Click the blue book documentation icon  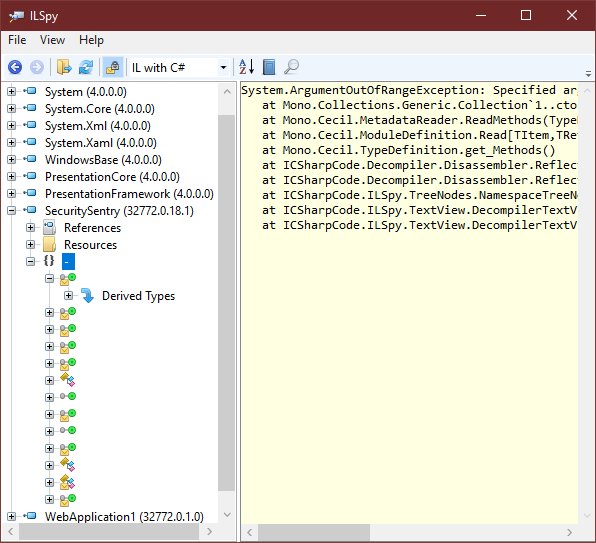(x=269, y=67)
